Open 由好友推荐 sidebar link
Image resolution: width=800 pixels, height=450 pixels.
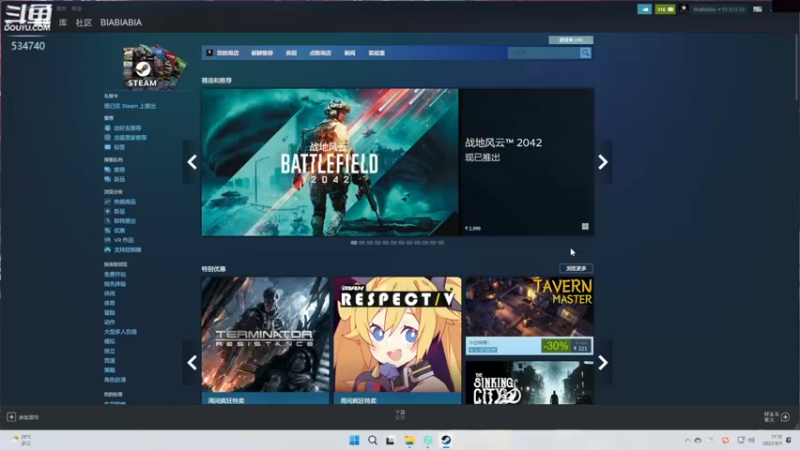pyautogui.click(x=128, y=128)
